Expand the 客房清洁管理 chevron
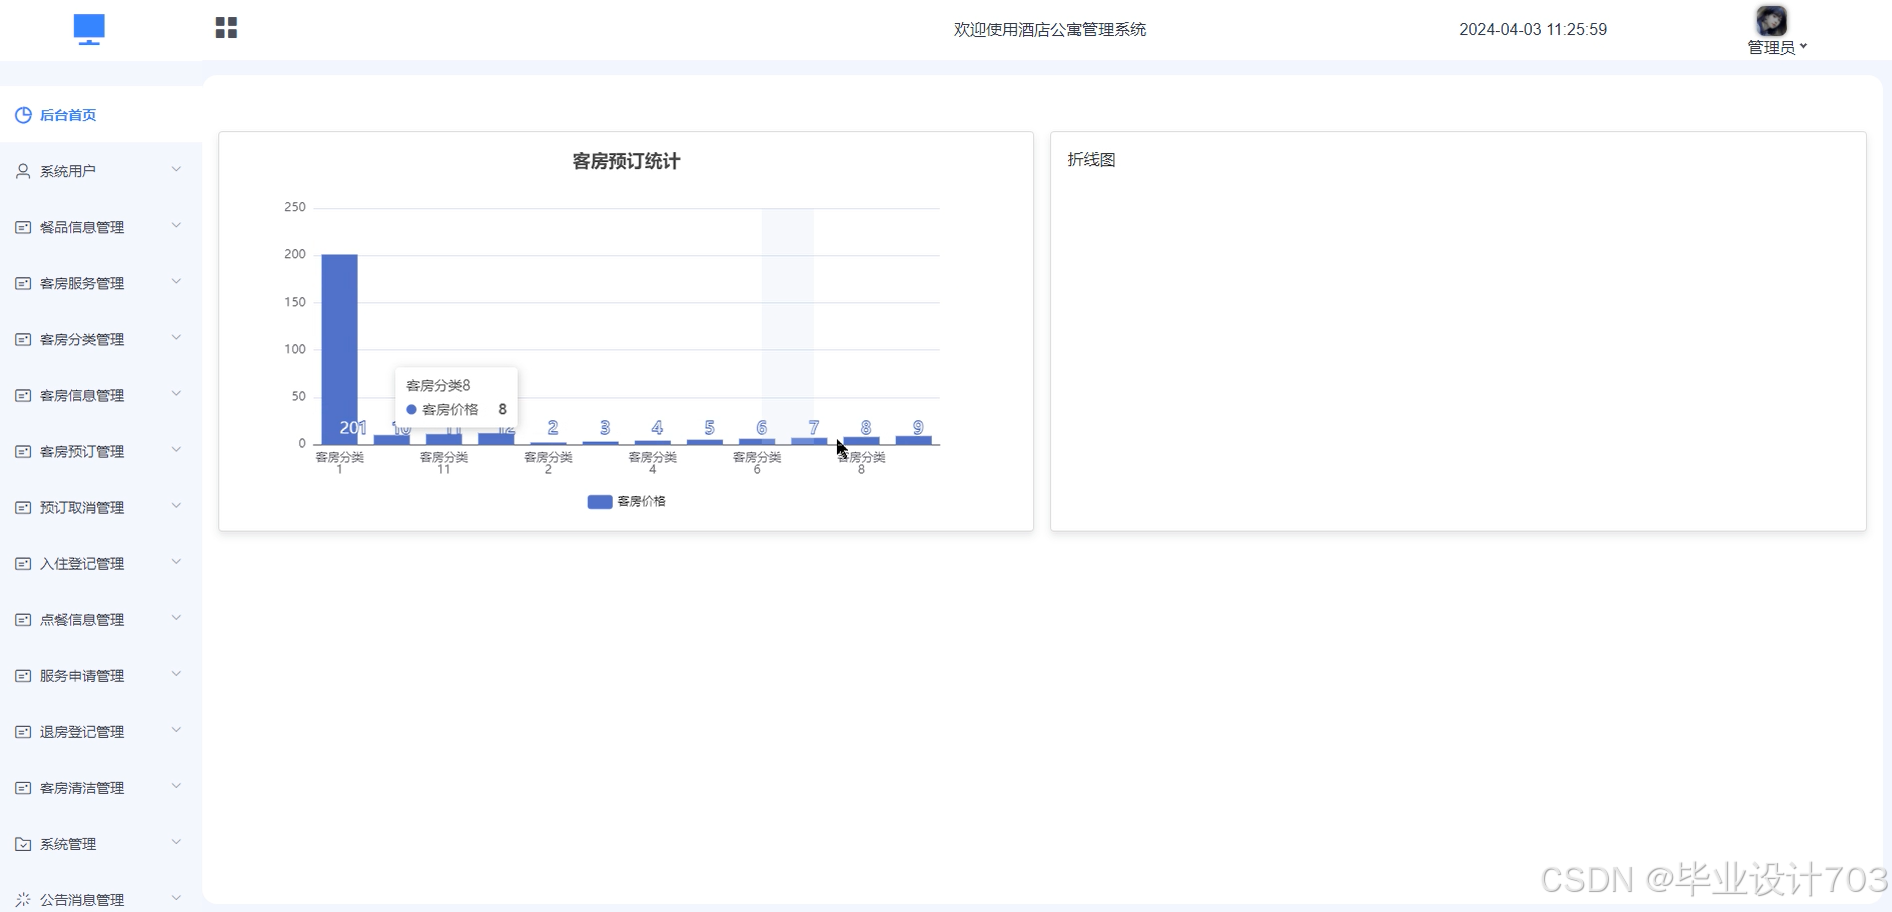Screen dimensions: 1892x912 coord(176,786)
